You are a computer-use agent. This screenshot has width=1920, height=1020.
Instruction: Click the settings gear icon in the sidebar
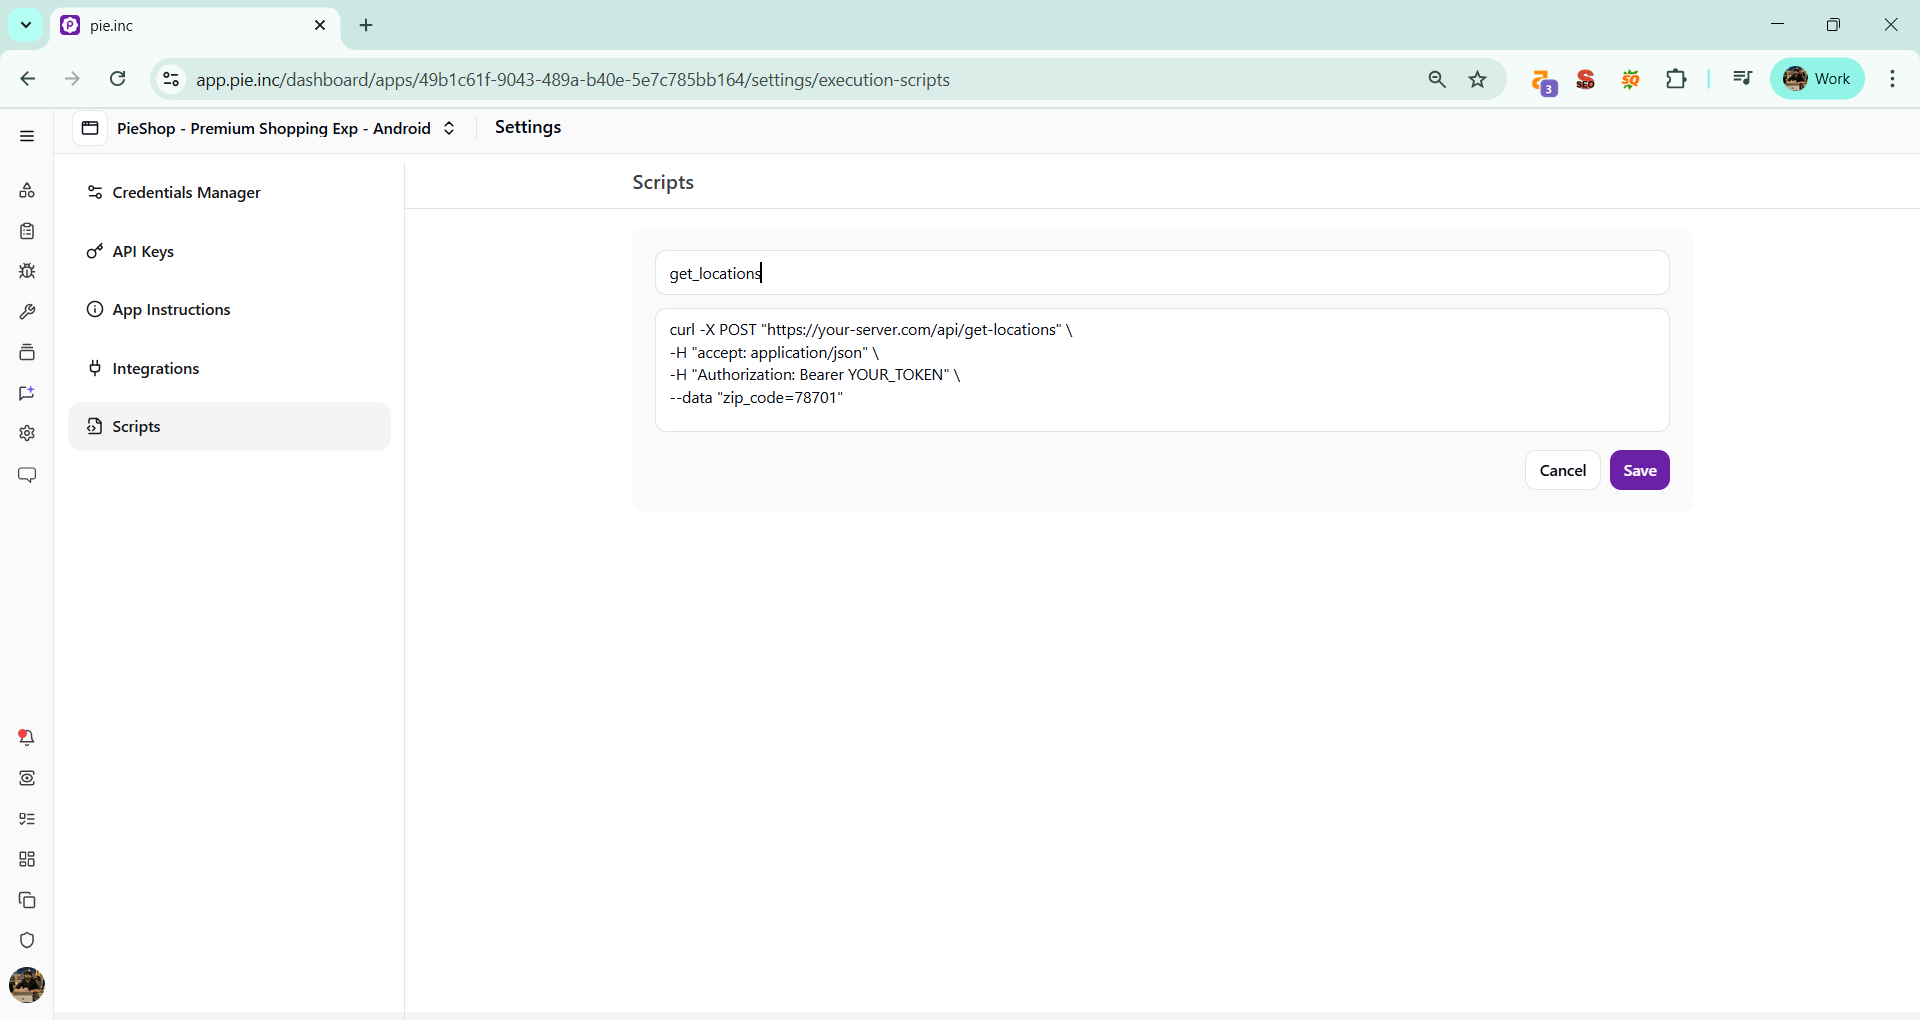pyautogui.click(x=27, y=433)
